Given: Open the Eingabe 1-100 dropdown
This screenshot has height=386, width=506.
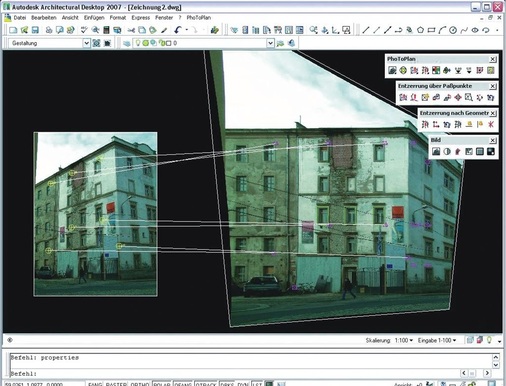Looking at the screenshot, I should [437, 340].
